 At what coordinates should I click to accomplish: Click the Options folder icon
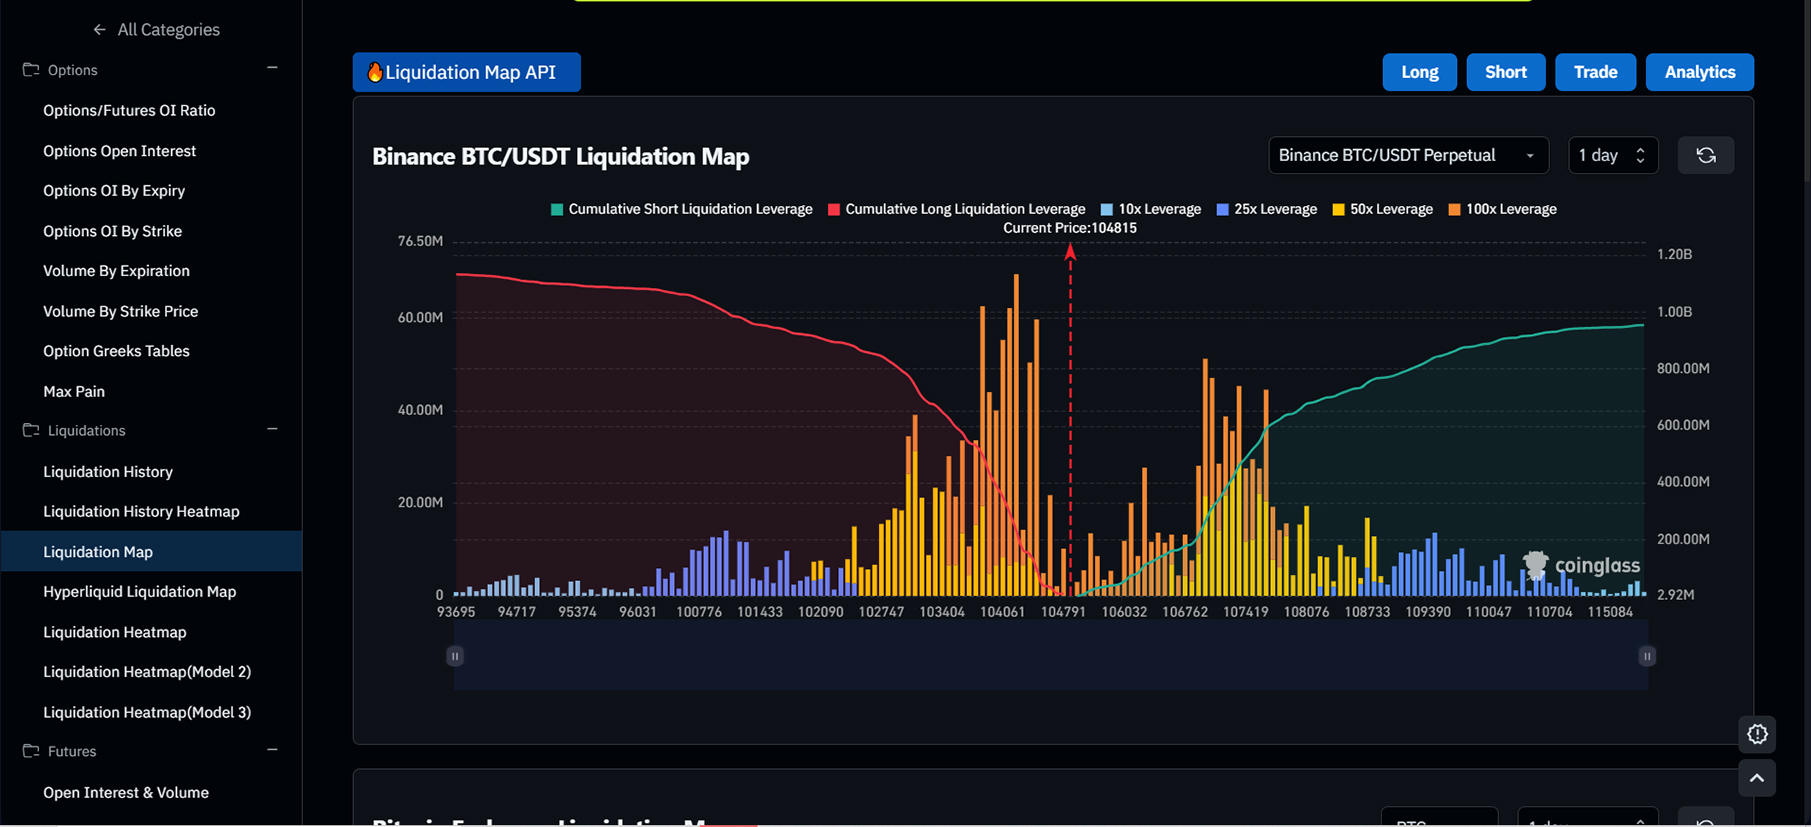click(x=31, y=70)
